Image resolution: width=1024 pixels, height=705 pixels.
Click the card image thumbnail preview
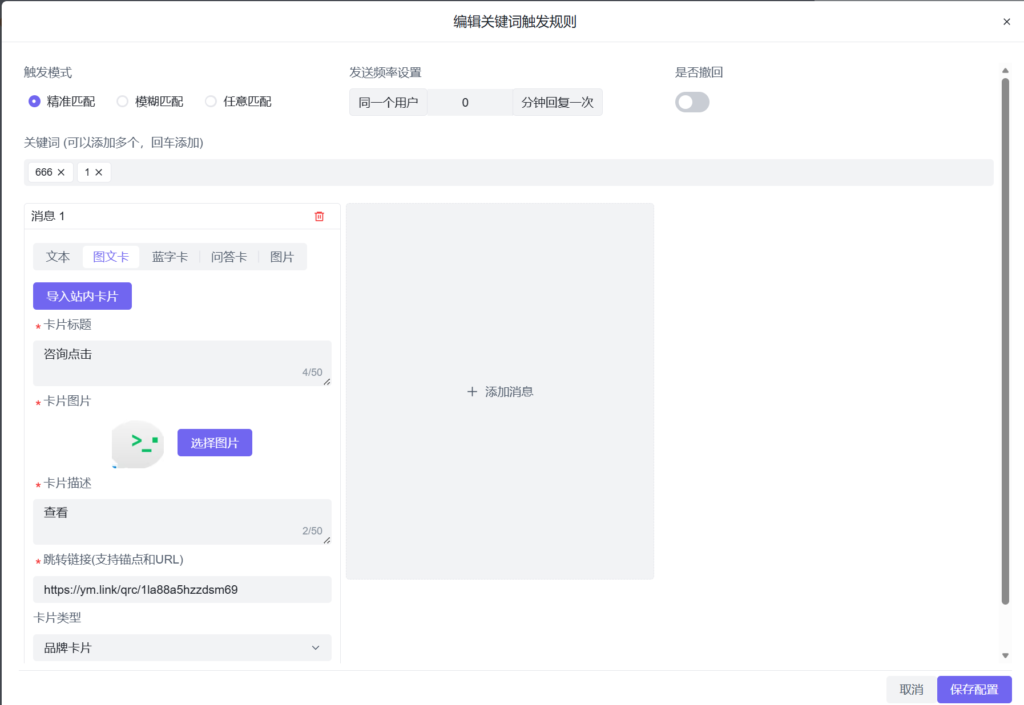point(137,444)
